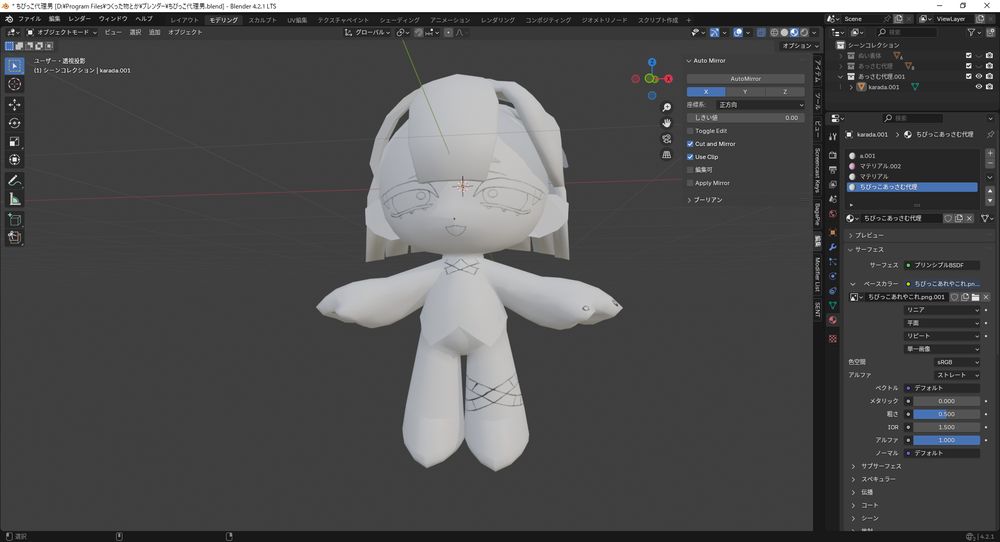Click the 3D Cursor tool
This screenshot has width=1000, height=542.
click(15, 85)
